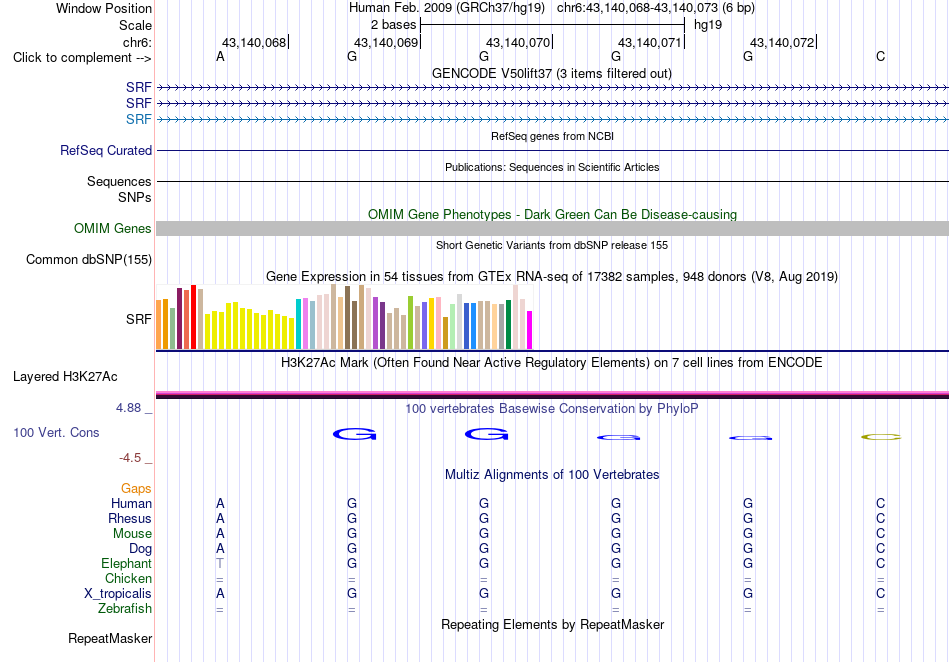
Task: Click the Elephant alignment row label
Action: click(x=126, y=563)
